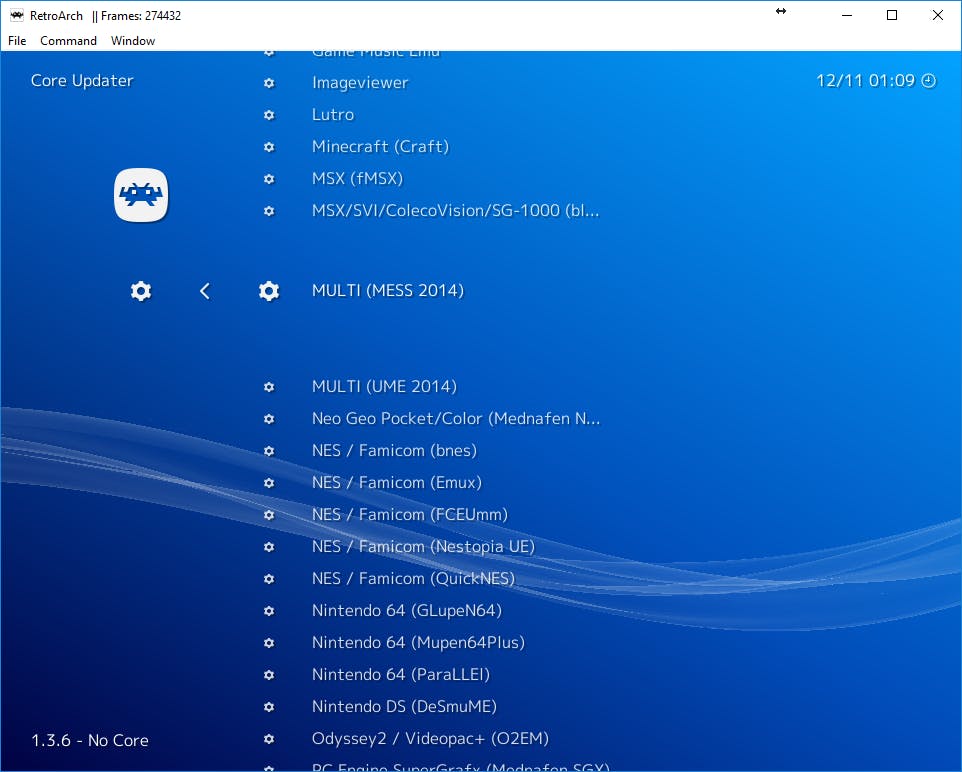
Task: Click gear icon beside Lutro
Action: click(x=269, y=115)
